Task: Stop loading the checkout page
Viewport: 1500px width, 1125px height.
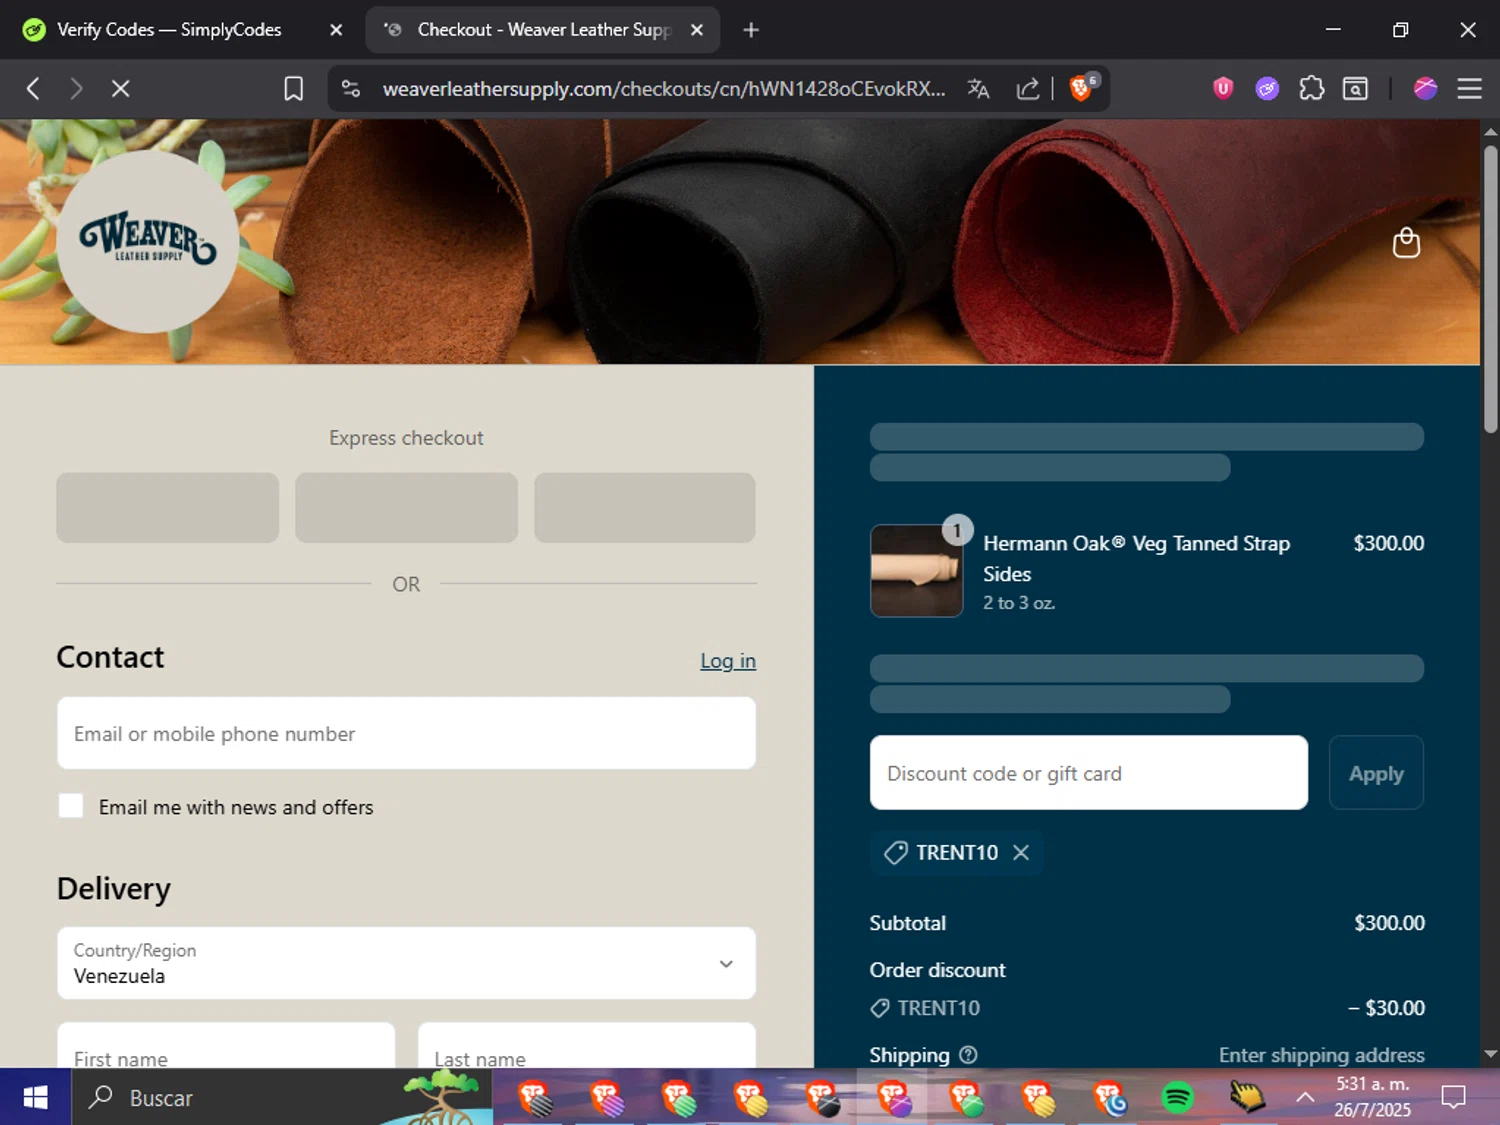Action: [120, 89]
